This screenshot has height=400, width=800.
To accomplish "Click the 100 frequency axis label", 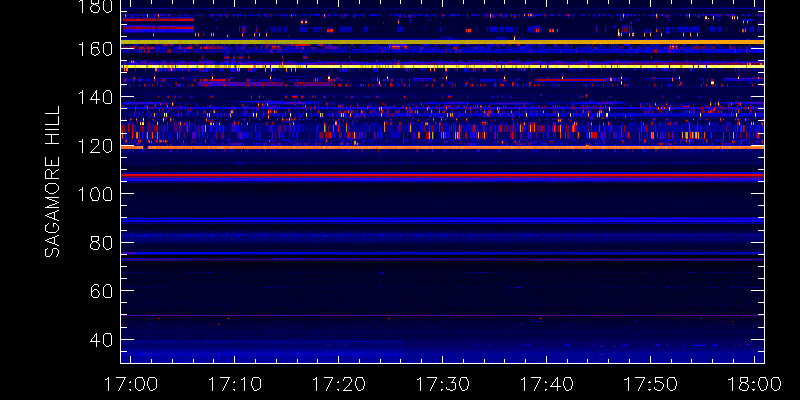I will 95,194.
